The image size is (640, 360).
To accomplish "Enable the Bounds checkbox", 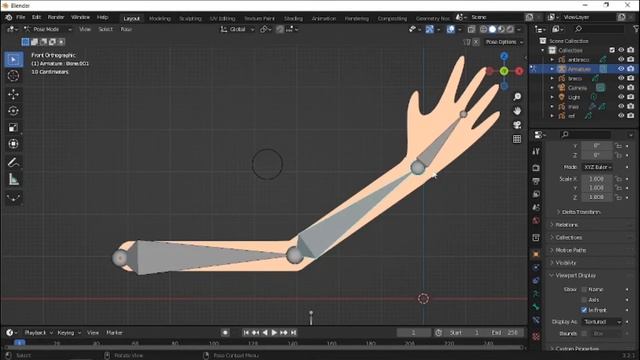I will [584, 334].
